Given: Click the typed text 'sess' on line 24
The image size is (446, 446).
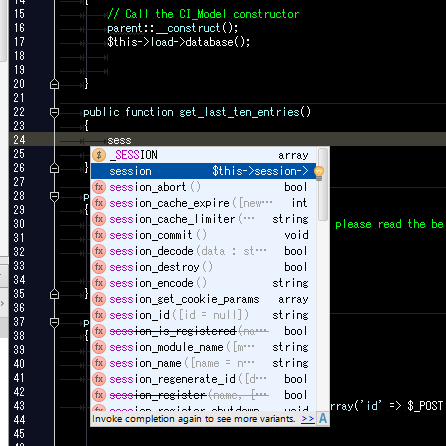Looking at the screenshot, I should pyautogui.click(x=119, y=141).
